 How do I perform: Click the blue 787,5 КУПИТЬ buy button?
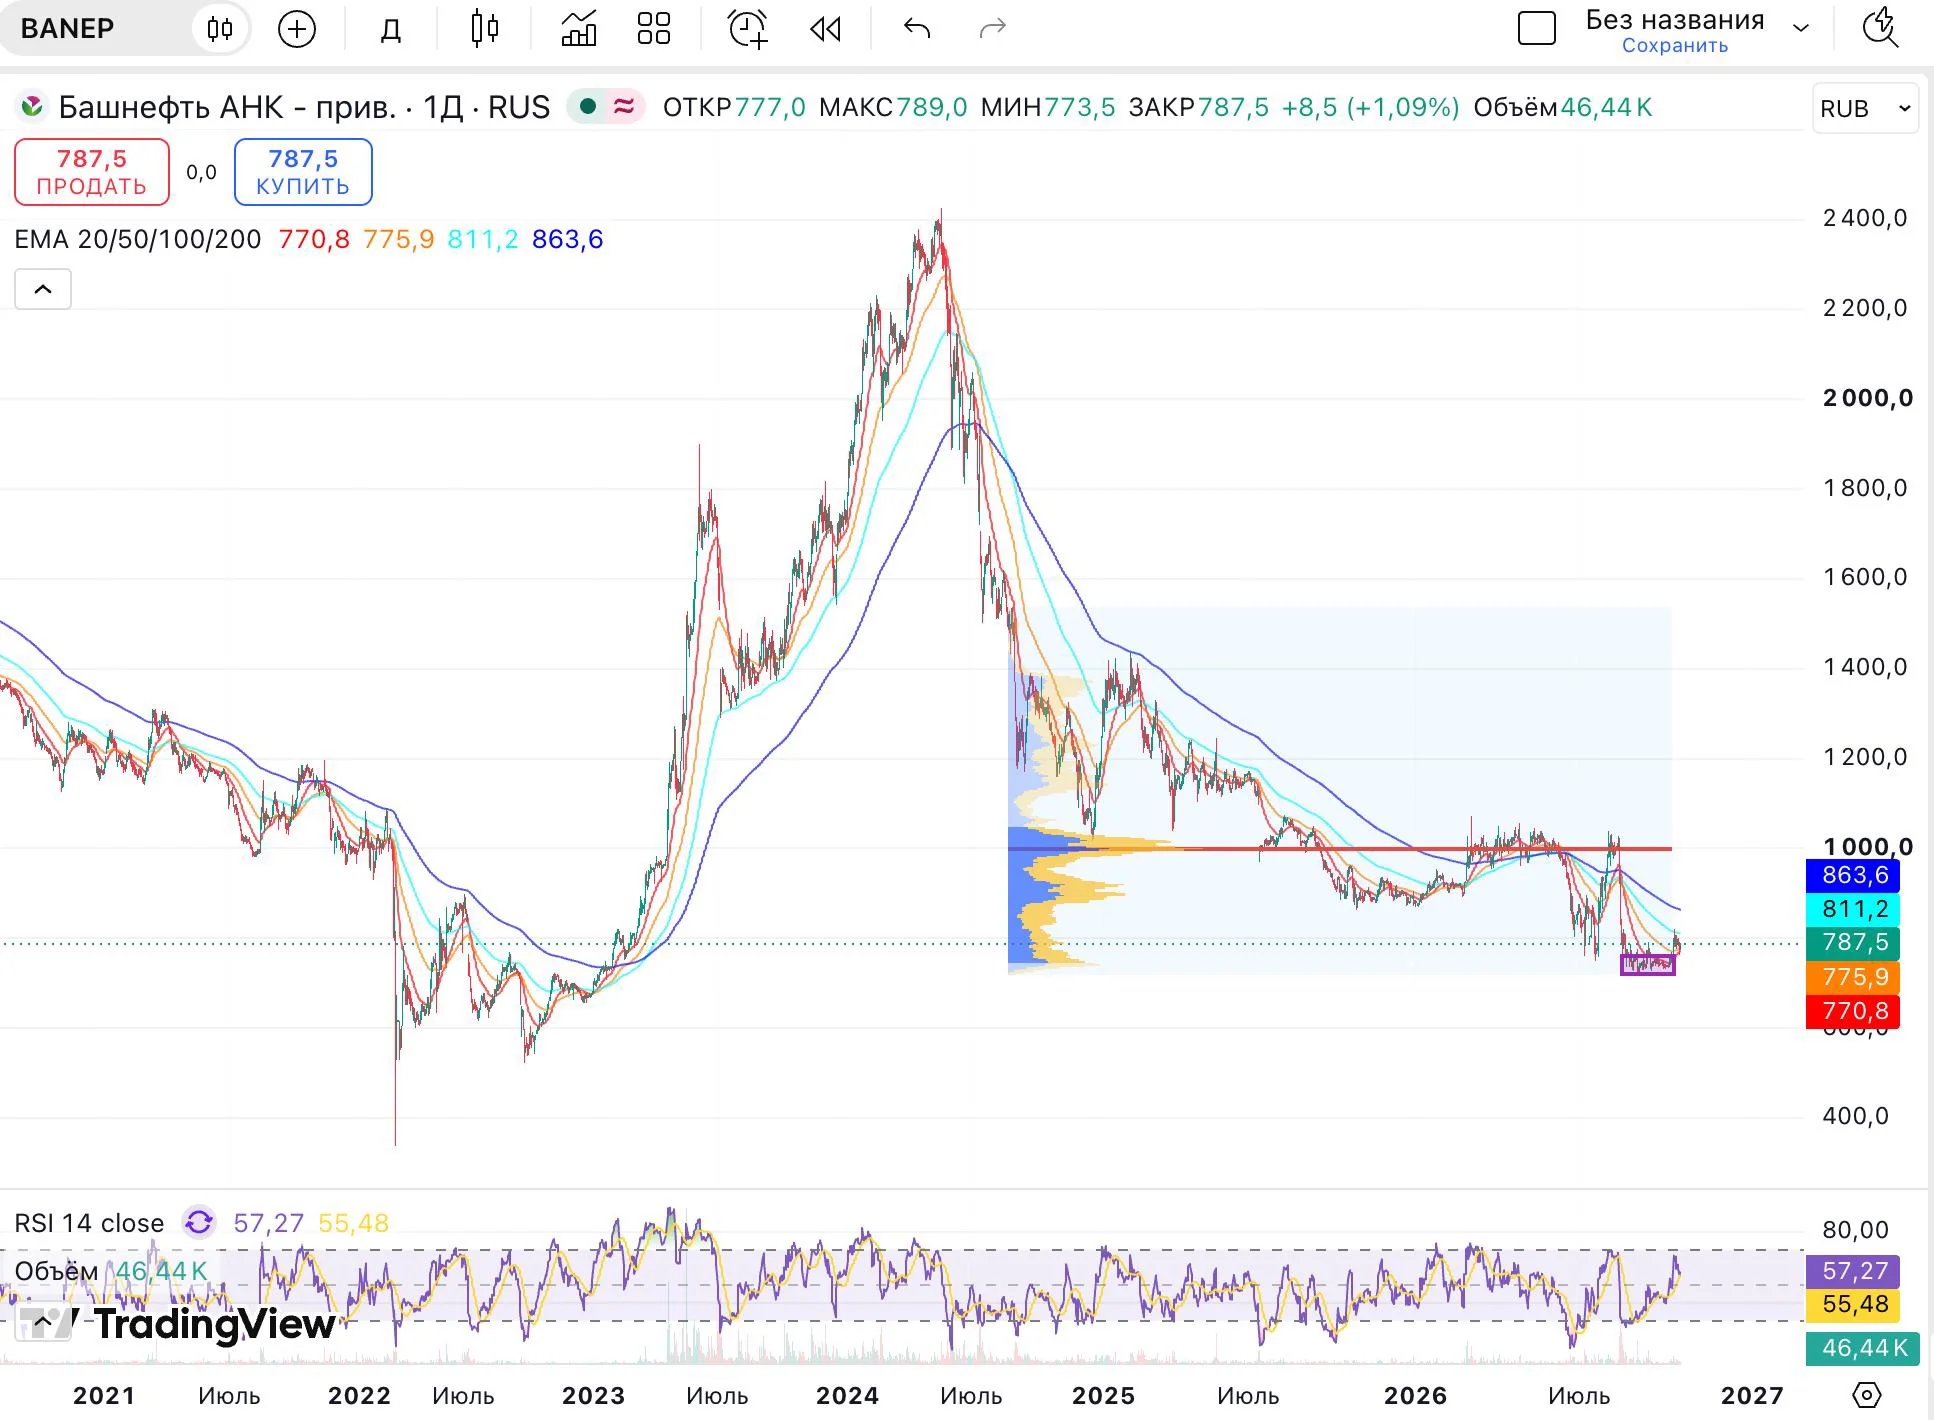(303, 172)
